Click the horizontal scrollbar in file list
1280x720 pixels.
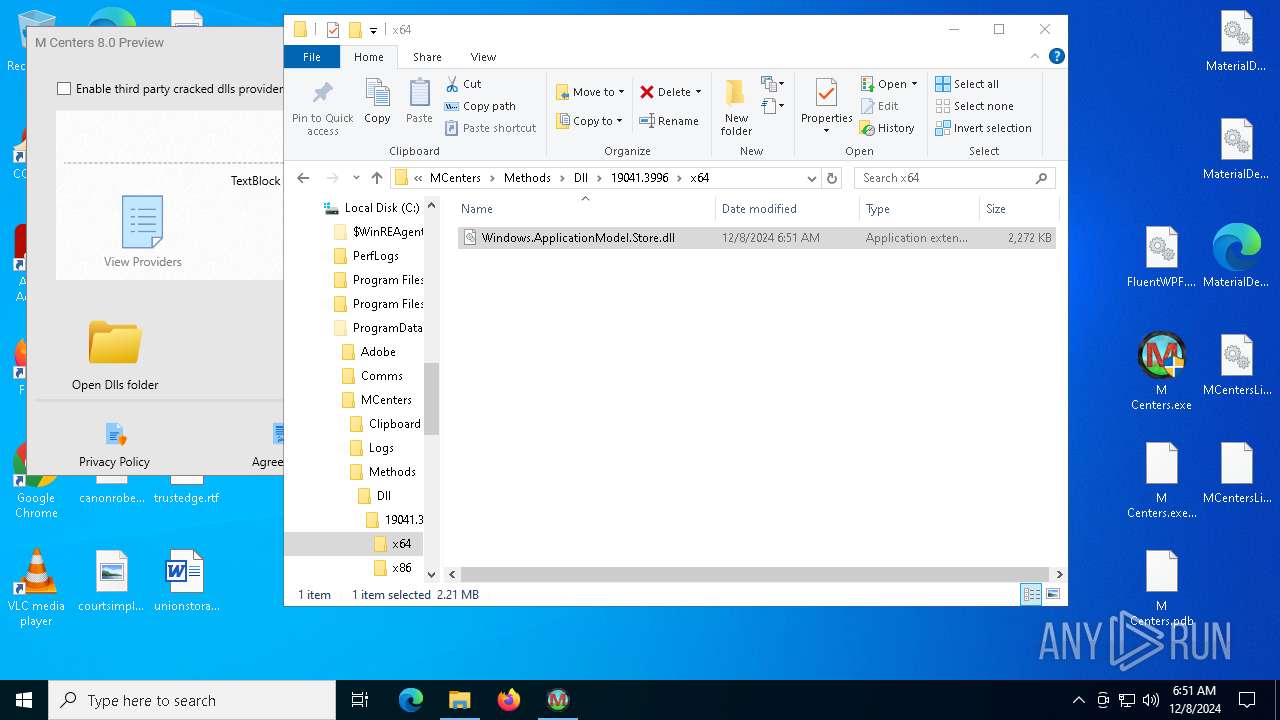(x=755, y=574)
